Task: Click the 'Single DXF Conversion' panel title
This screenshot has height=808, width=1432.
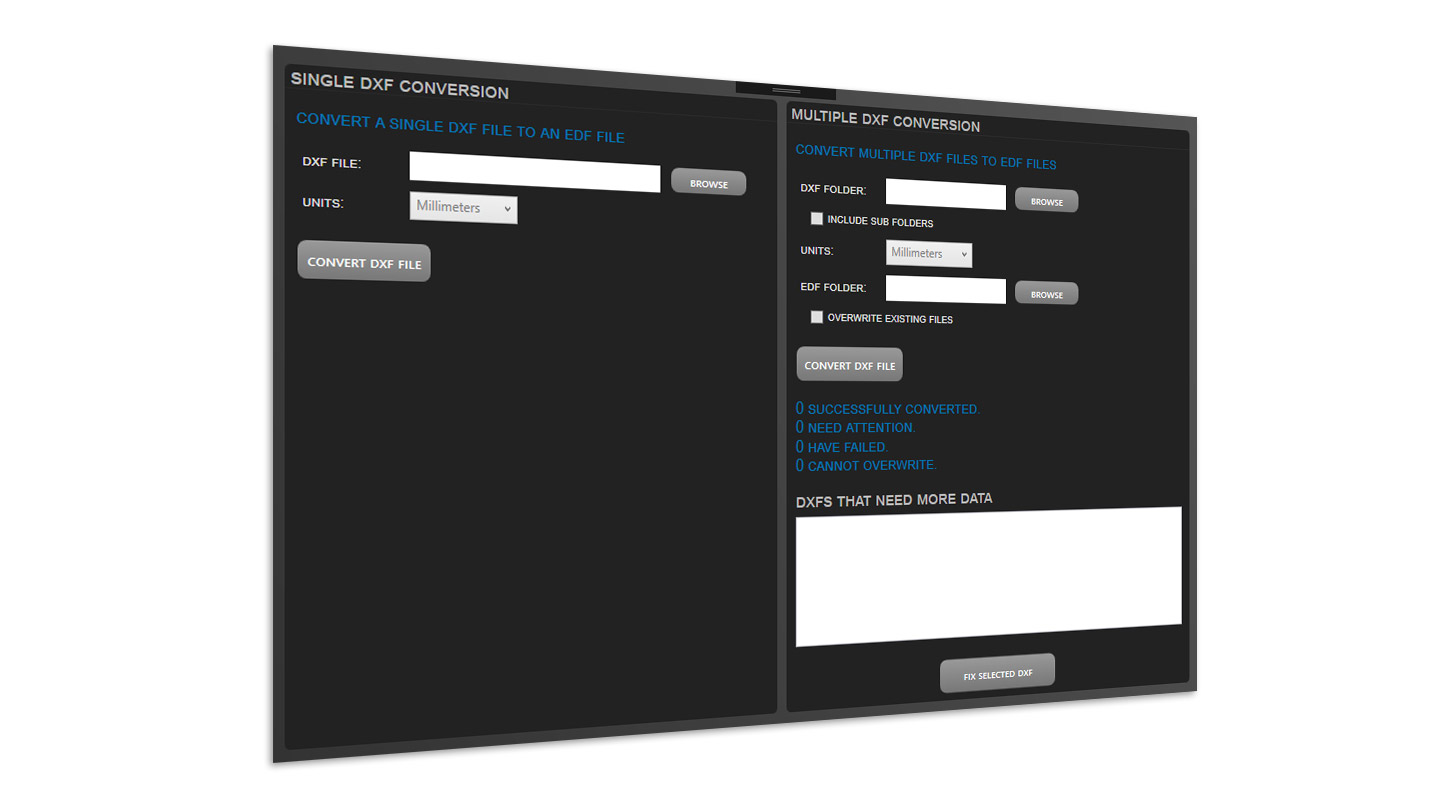Action: [400, 86]
